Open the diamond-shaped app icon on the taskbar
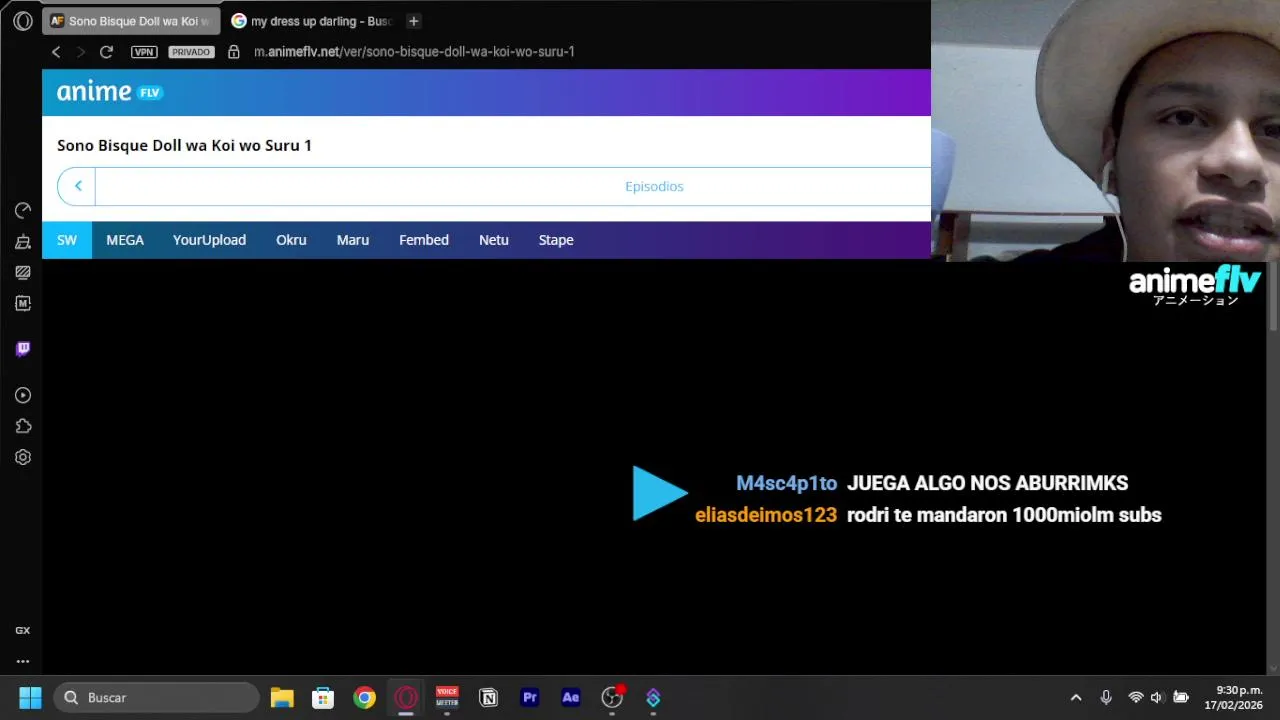Screen dimensions: 1280x720 [x=653, y=697]
